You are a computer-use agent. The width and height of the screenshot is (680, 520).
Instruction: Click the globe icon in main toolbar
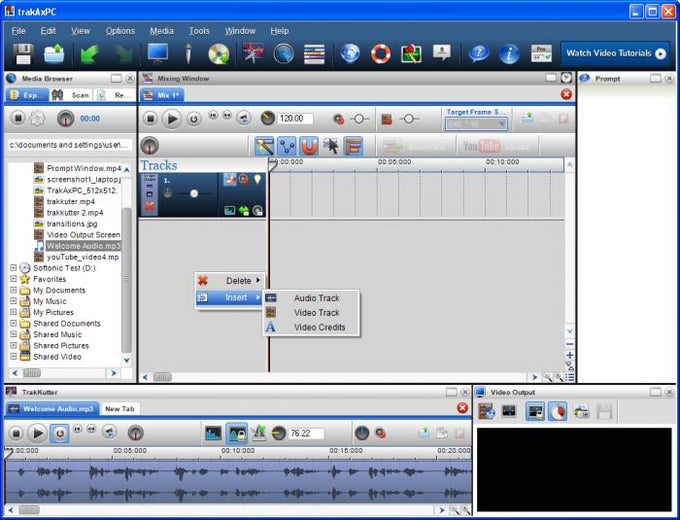pos(350,54)
